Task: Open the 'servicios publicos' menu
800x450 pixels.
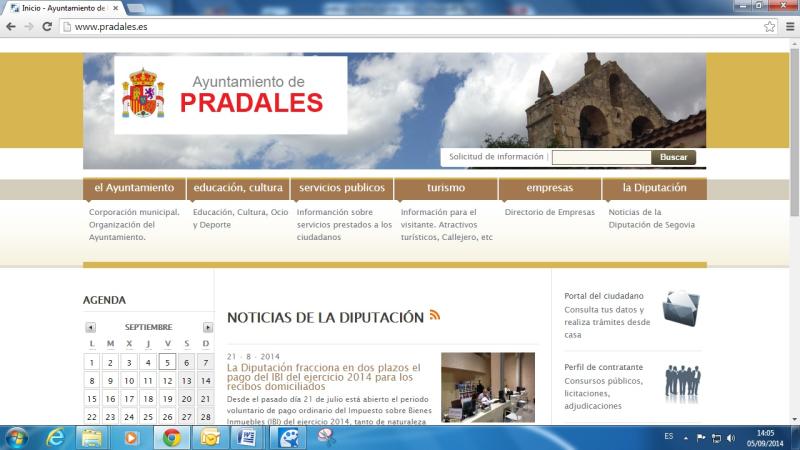Action: [341, 188]
